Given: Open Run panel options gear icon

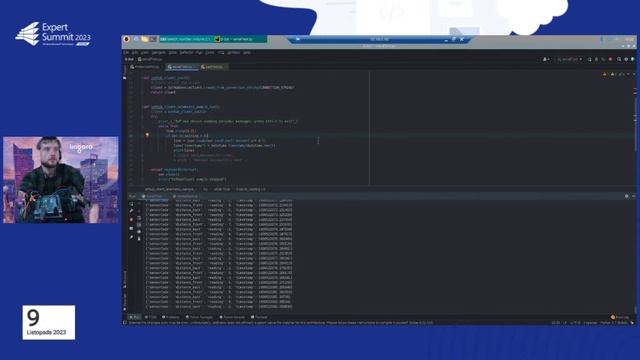Looking at the screenshot, I should 627,196.
